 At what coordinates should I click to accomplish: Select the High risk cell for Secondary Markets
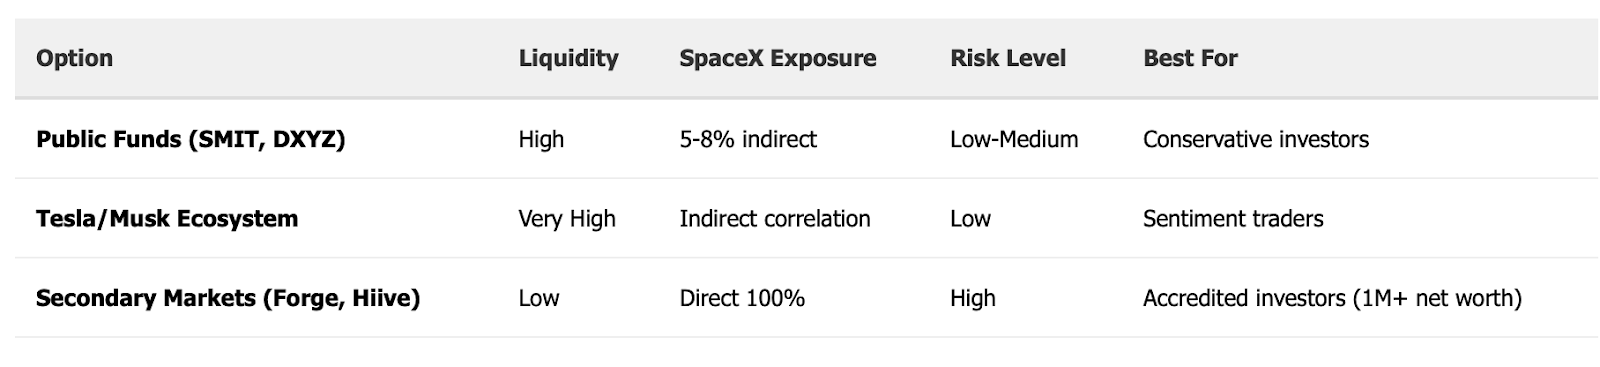(973, 298)
